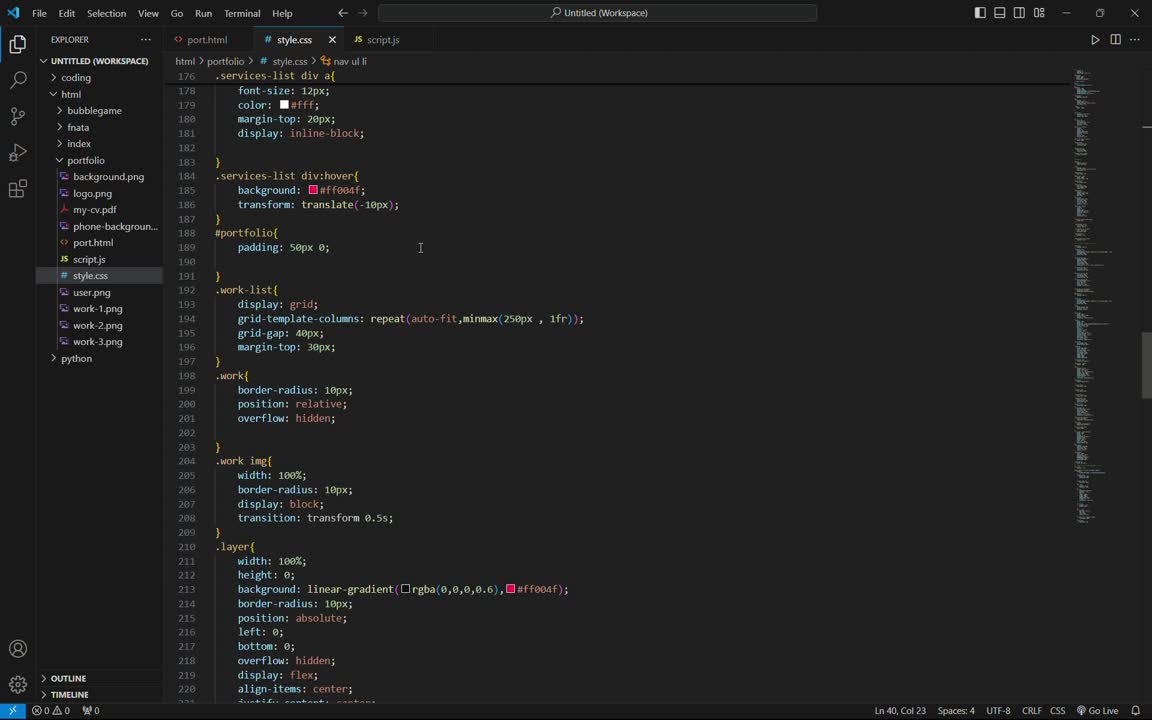Expand the coding folder
Image resolution: width=1152 pixels, height=720 pixels.
[x=76, y=77]
